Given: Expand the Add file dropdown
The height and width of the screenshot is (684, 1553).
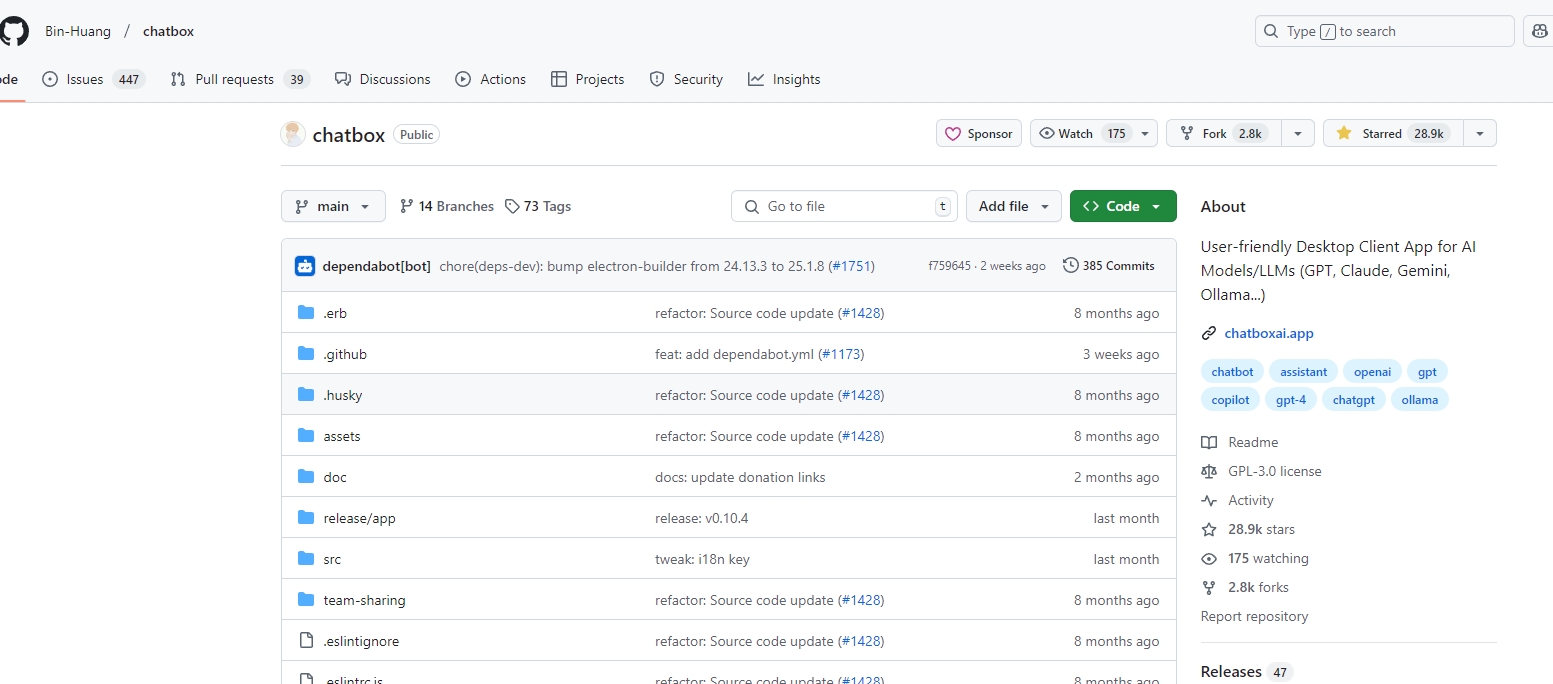Looking at the screenshot, I should tap(1014, 206).
